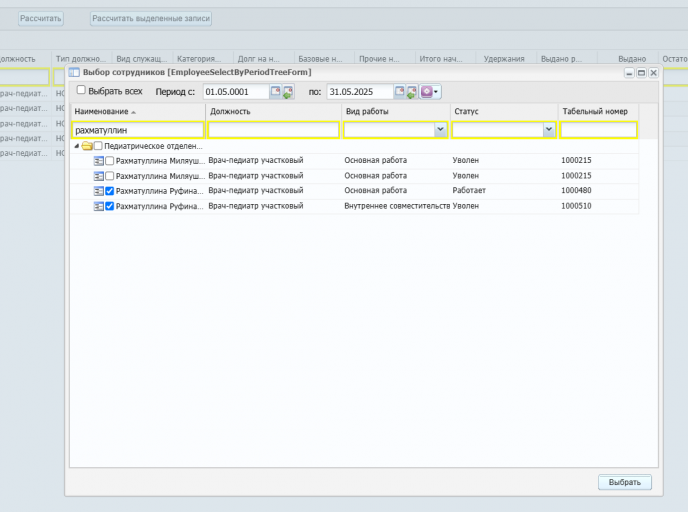Screen dimensions: 688x512
Task: Click record icon of second Рахматуллина Миляуш row
Action: click(99, 176)
